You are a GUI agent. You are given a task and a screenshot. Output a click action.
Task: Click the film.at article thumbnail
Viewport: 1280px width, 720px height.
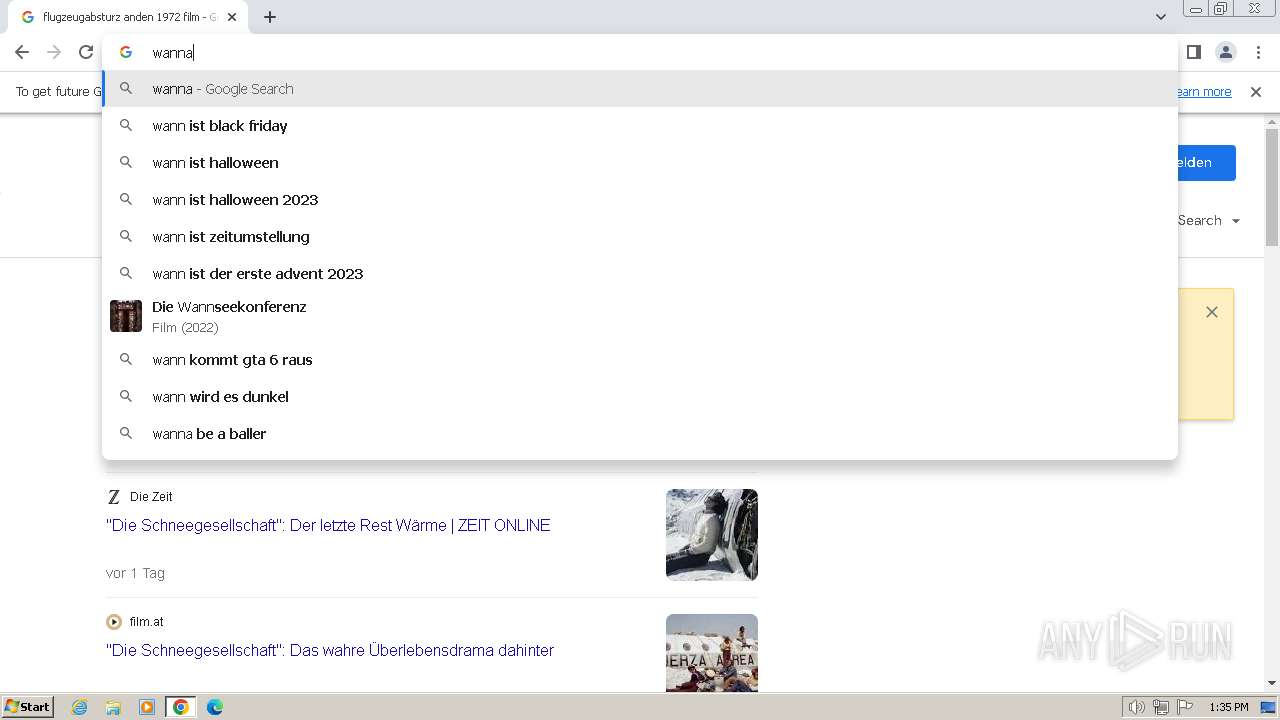[x=712, y=653]
